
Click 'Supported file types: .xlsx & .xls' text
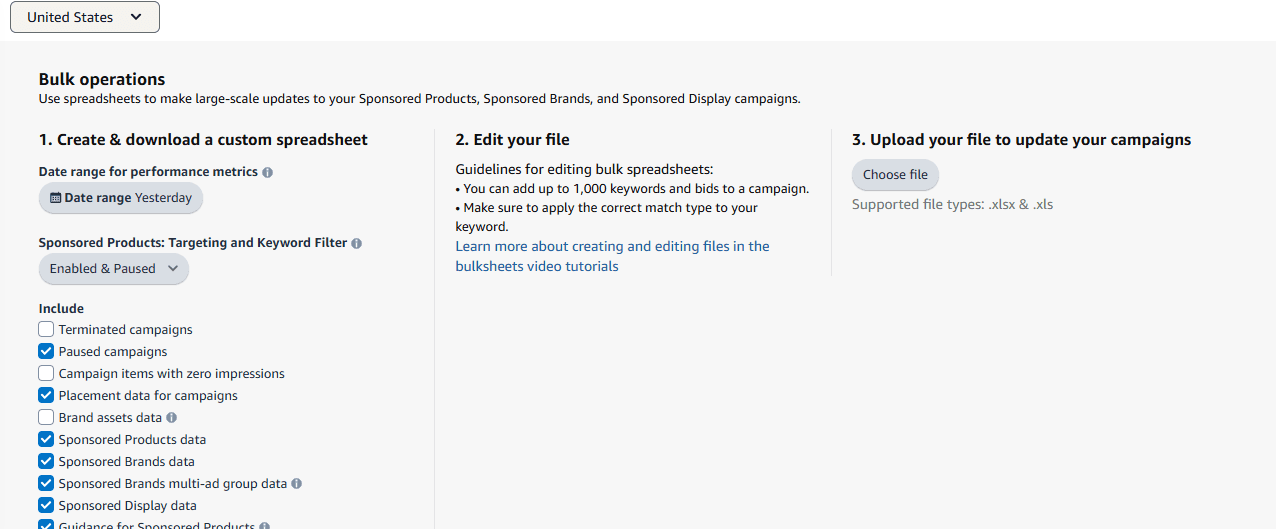pyautogui.click(x=952, y=205)
